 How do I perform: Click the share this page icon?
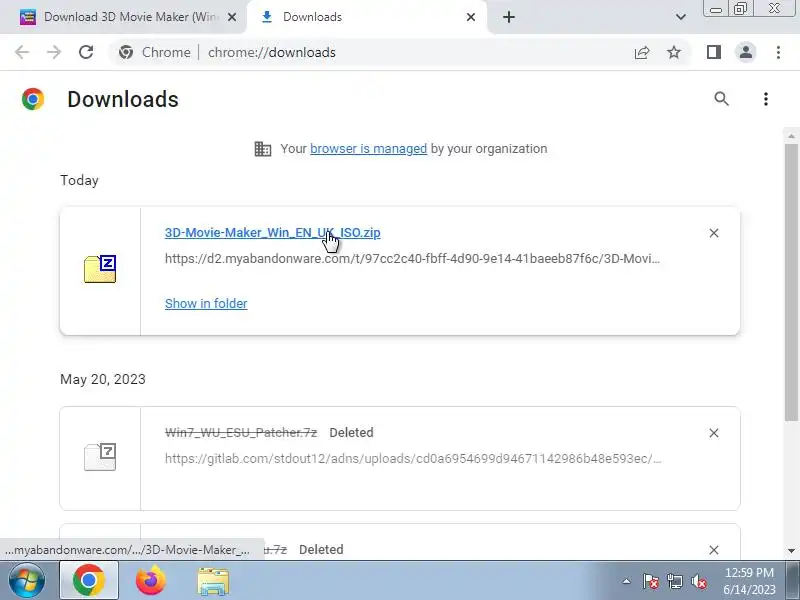pos(642,52)
